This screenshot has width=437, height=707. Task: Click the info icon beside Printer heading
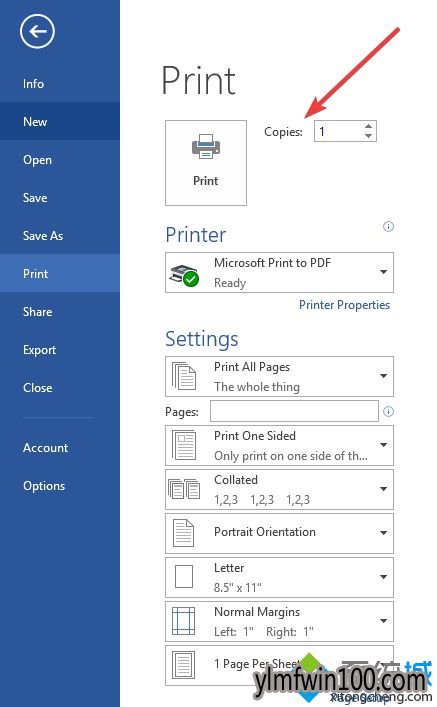388,226
